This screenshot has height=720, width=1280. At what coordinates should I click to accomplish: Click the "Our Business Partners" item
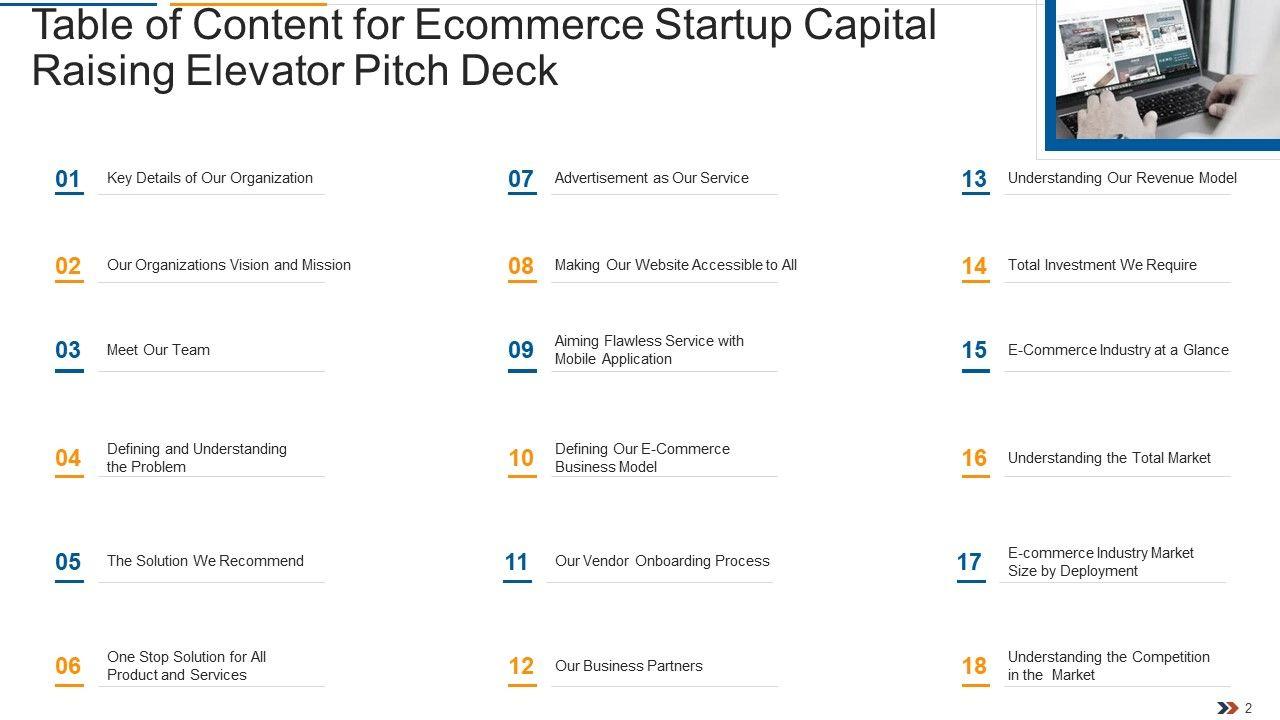point(628,666)
